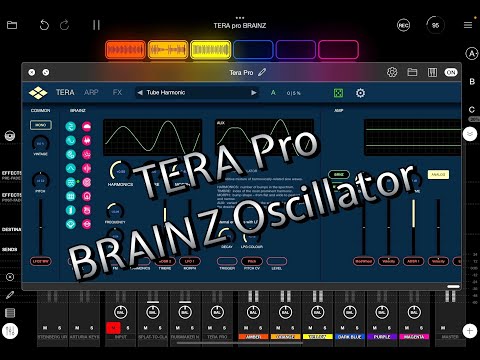Go to next preset with right arrow
This screenshot has width=480, height=360.
254,93
